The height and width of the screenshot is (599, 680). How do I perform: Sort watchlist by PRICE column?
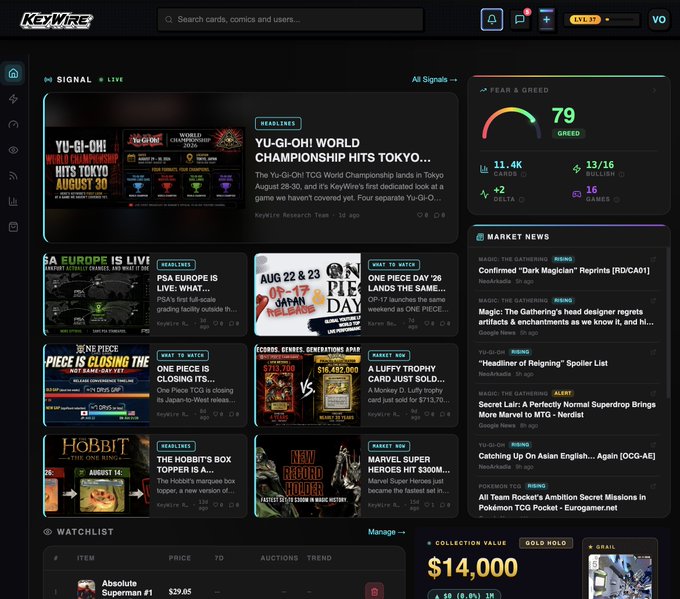pos(180,558)
